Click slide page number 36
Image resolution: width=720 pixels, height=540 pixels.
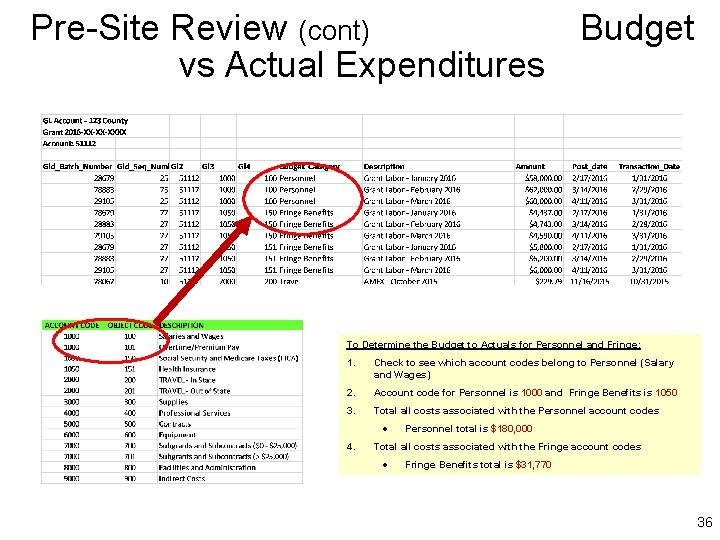point(704,522)
